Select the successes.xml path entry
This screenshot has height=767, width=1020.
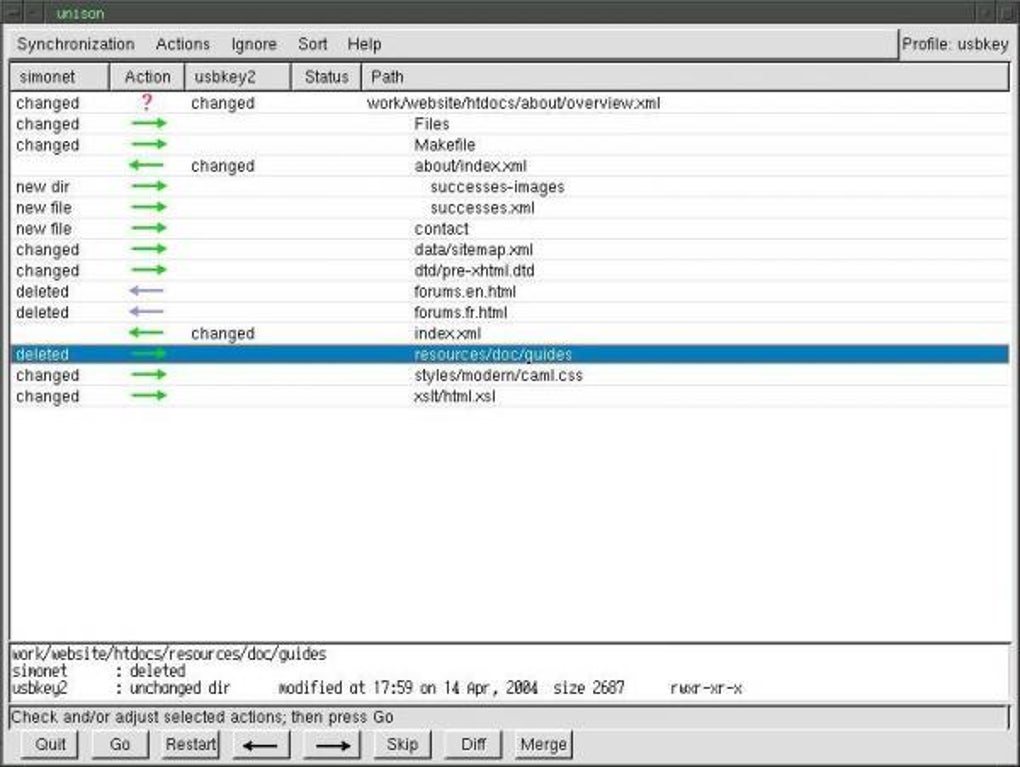482,208
